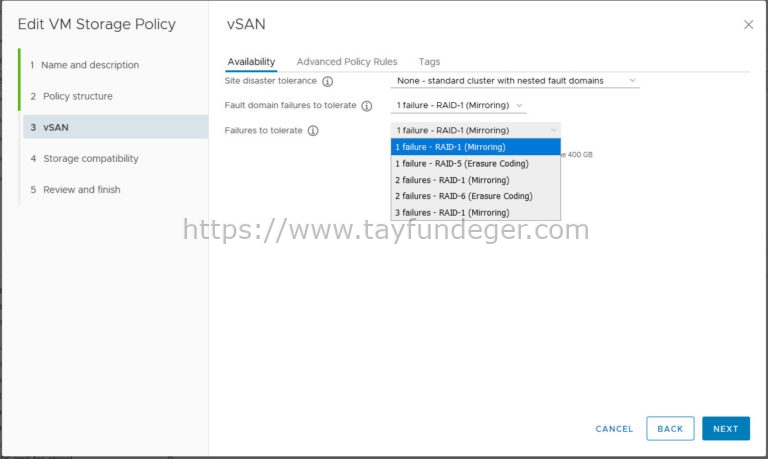Select 1 failure - RAID-1 (Mirroring) option
The height and width of the screenshot is (459, 768).
[475, 147]
